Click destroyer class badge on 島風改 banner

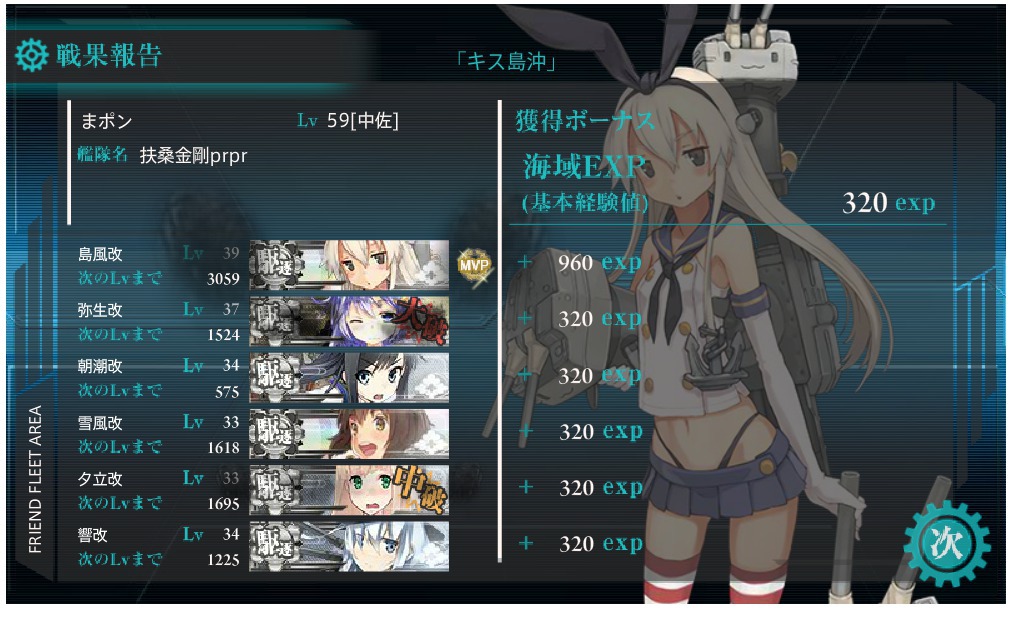pyautogui.click(x=277, y=265)
